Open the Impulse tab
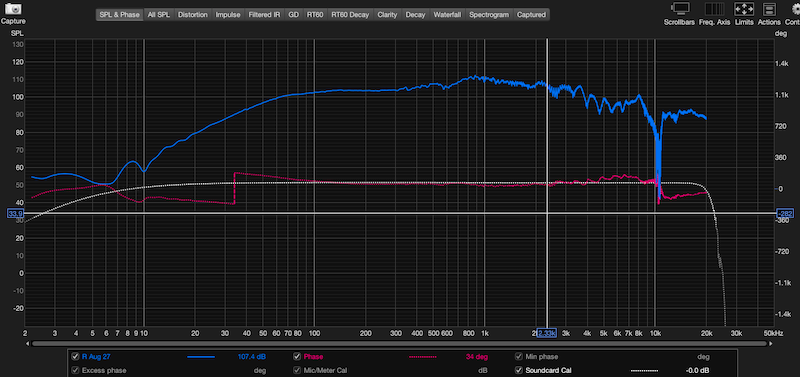Screen dimensions: 800x377 (x=228, y=15)
